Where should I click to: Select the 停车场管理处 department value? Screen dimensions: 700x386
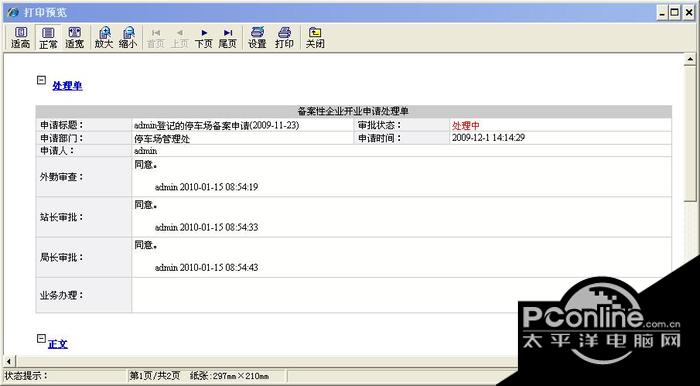162,139
